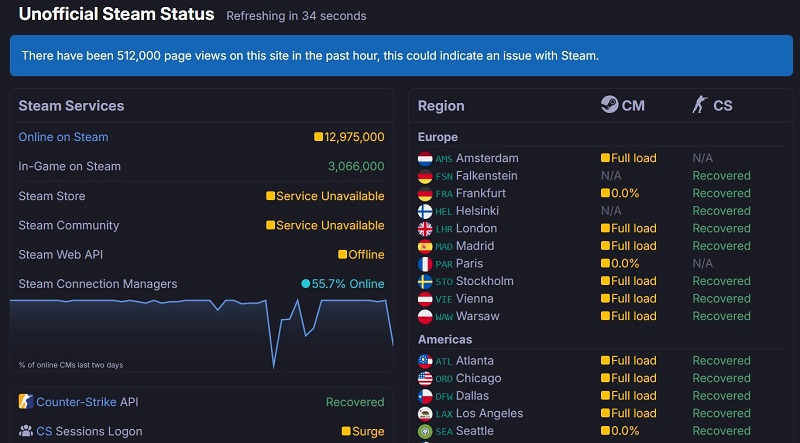The image size is (800, 443).
Task: Open the Online on Steam link
Action: 63,137
